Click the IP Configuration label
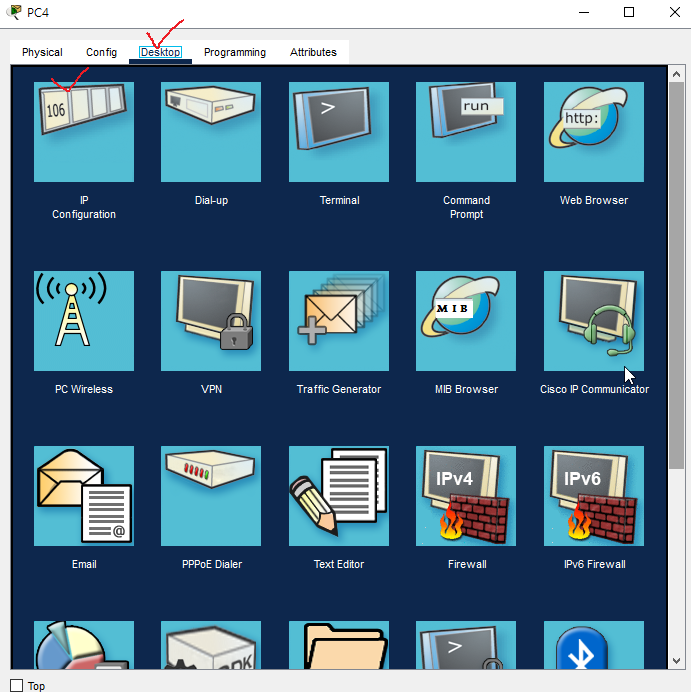This screenshot has width=691, height=692. [x=84, y=207]
